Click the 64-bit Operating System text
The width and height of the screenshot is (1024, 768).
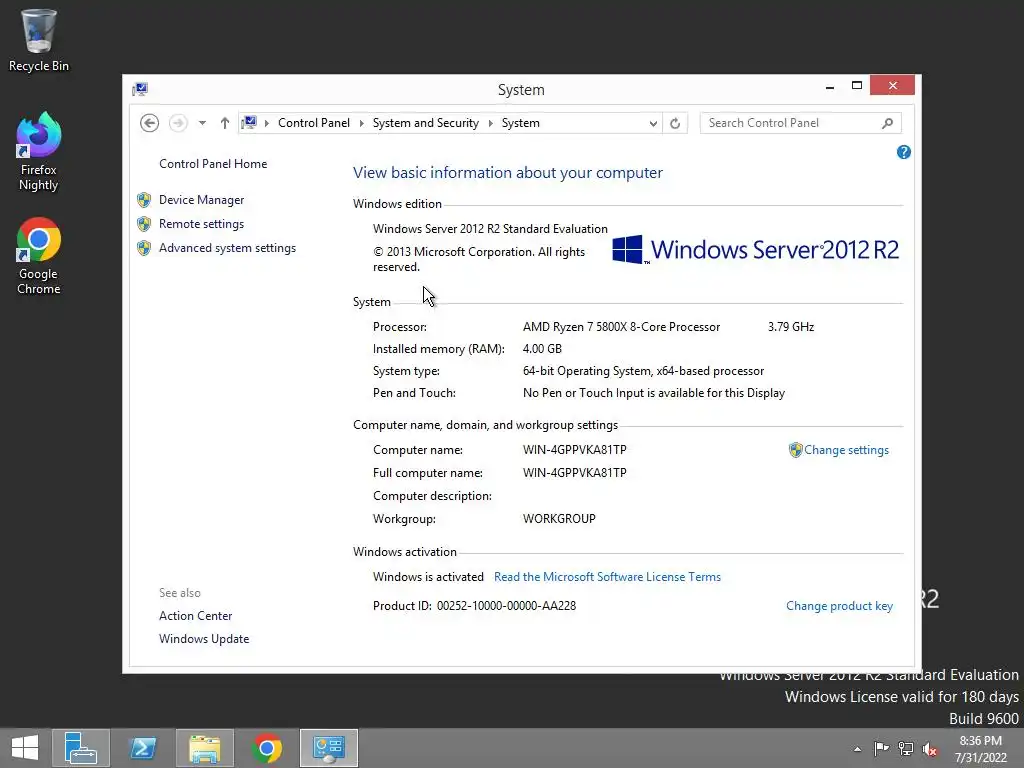tap(643, 371)
